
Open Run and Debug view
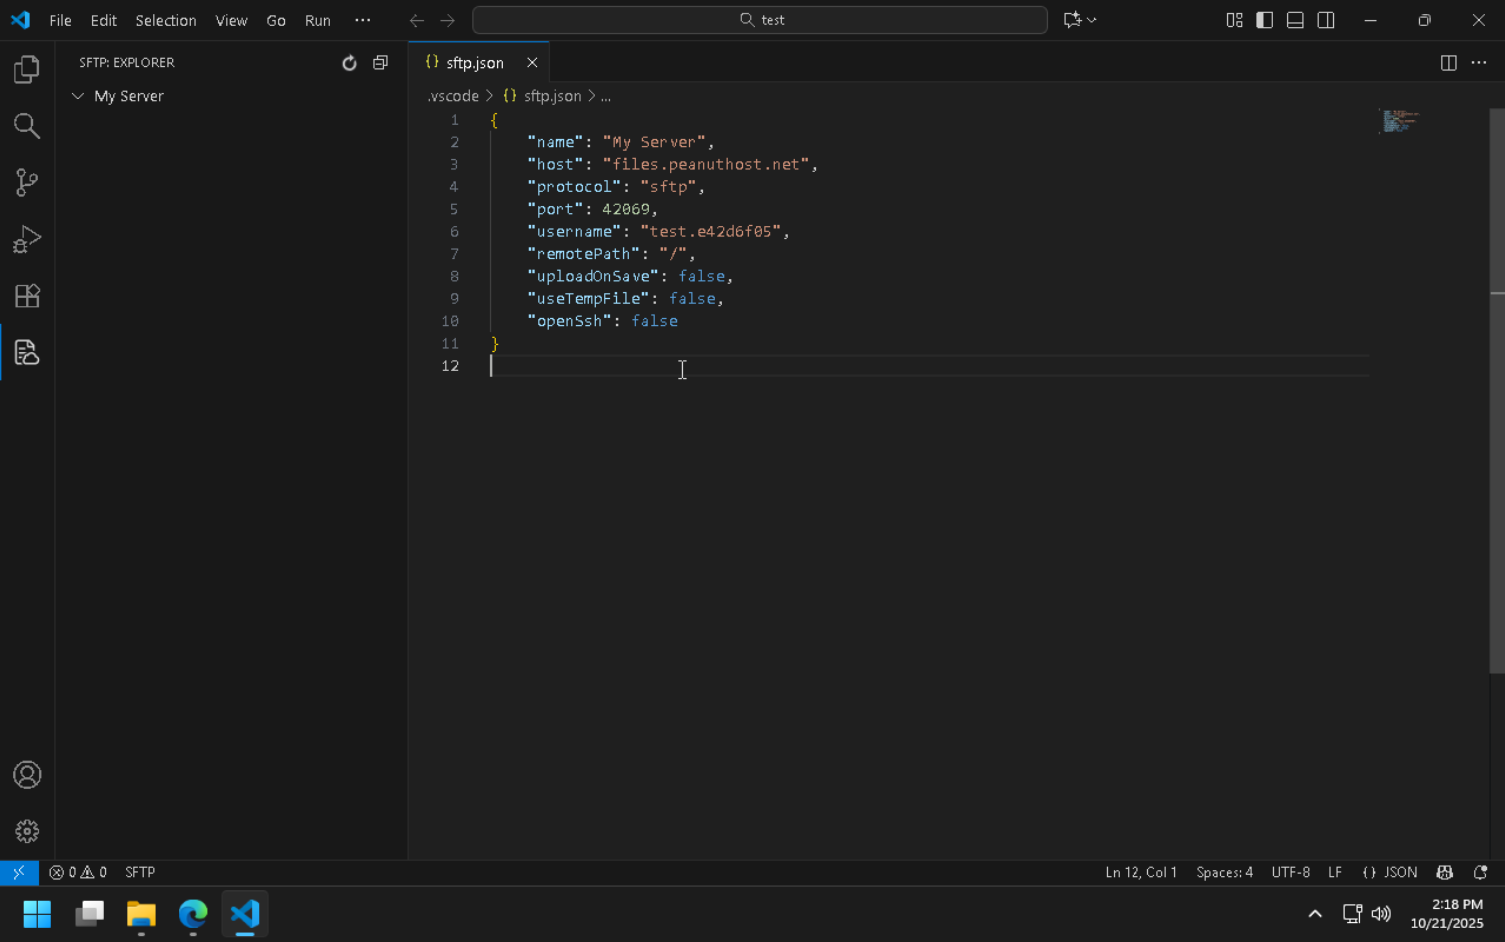tap(27, 239)
